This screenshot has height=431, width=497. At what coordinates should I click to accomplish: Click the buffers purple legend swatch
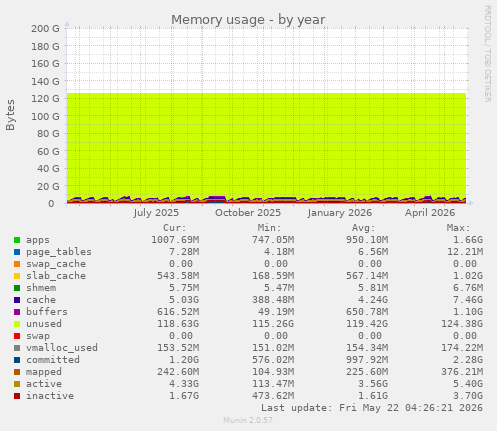[x=17, y=312]
